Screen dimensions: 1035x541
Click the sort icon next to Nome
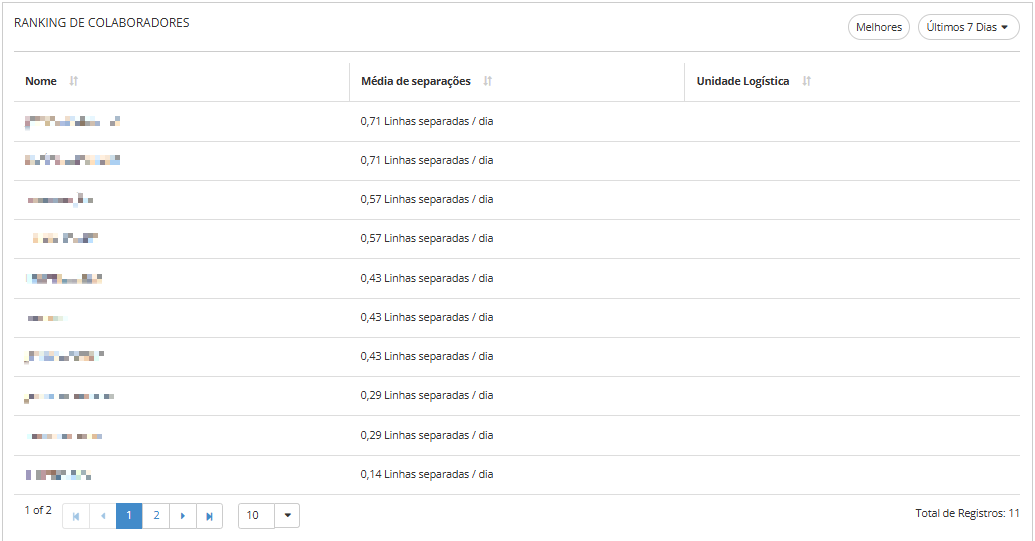(74, 81)
